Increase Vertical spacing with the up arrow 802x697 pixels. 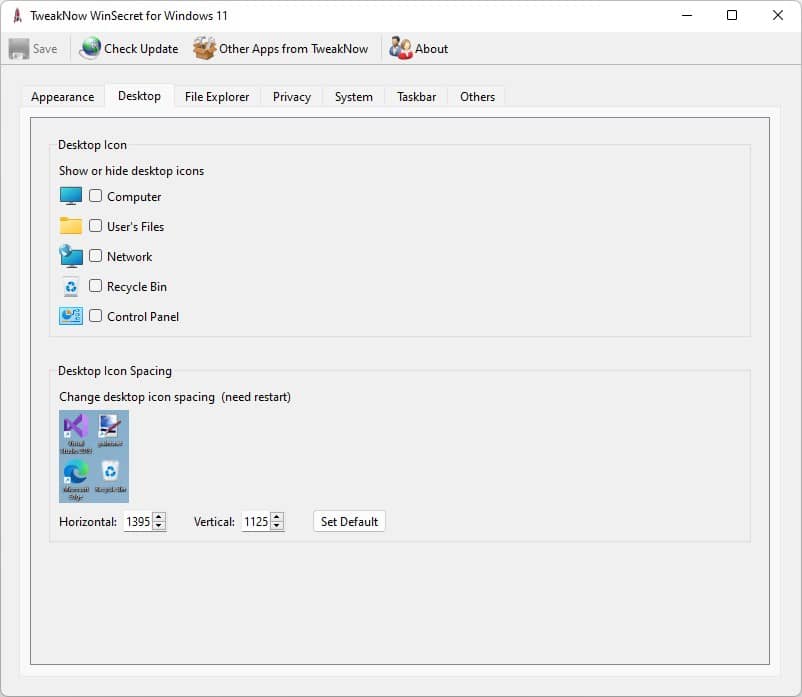click(277, 517)
